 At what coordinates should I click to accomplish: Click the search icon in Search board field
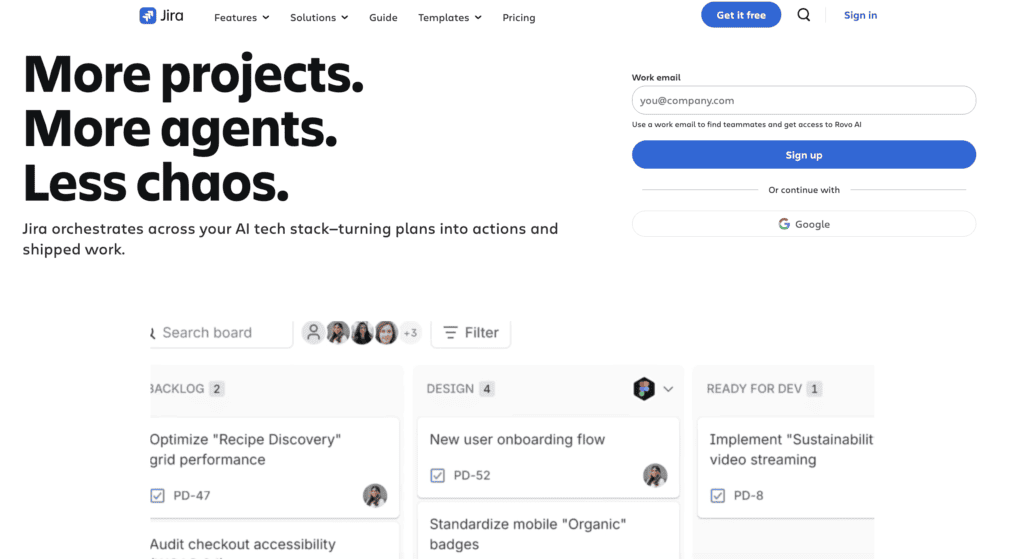click(153, 333)
